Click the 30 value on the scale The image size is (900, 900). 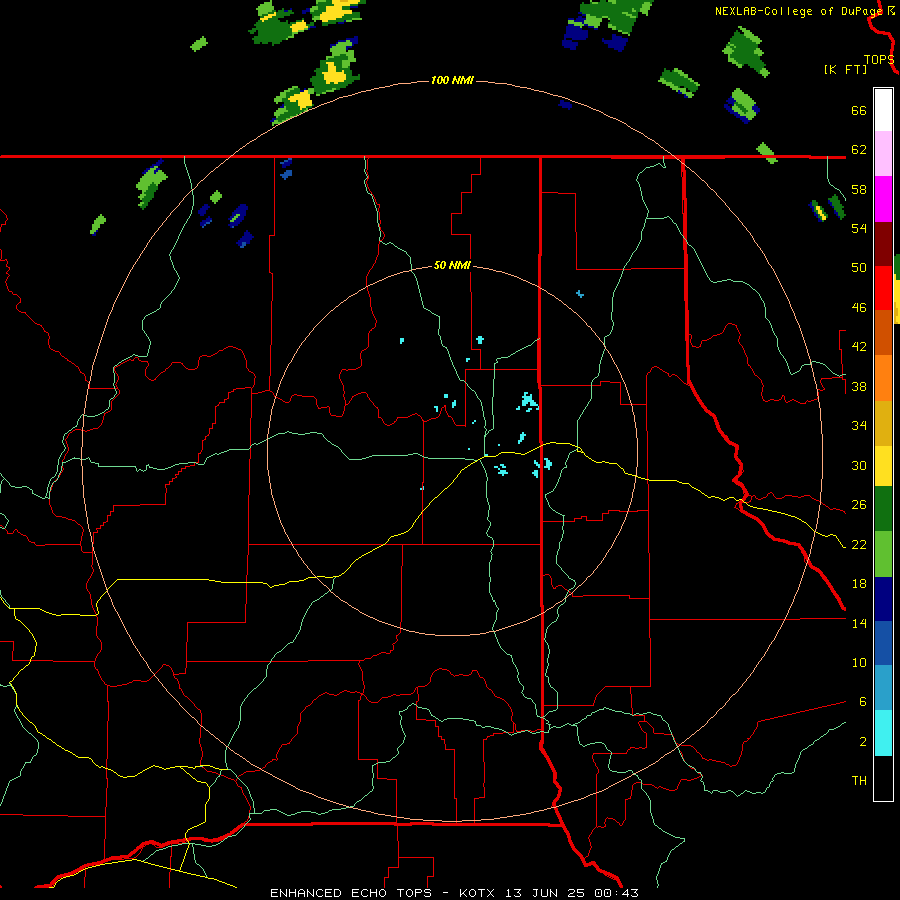[x=859, y=465]
